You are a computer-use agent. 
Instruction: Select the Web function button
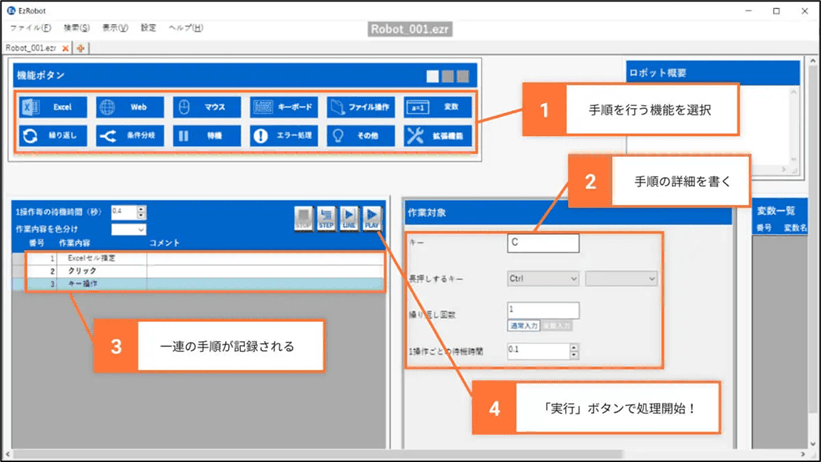click(130, 107)
